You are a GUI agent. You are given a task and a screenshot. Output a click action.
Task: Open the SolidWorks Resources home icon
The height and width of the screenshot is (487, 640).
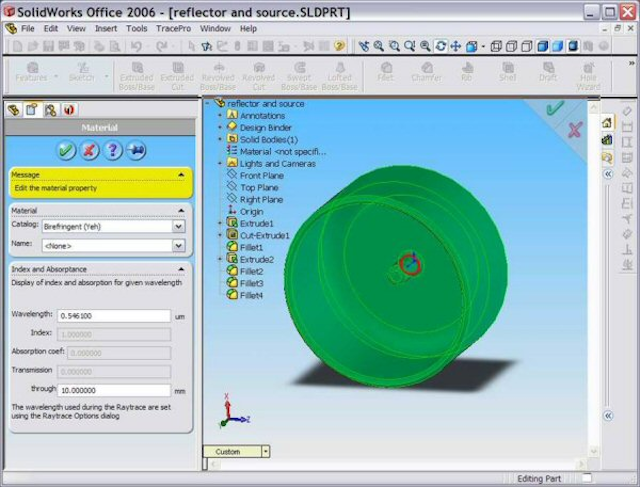607,122
